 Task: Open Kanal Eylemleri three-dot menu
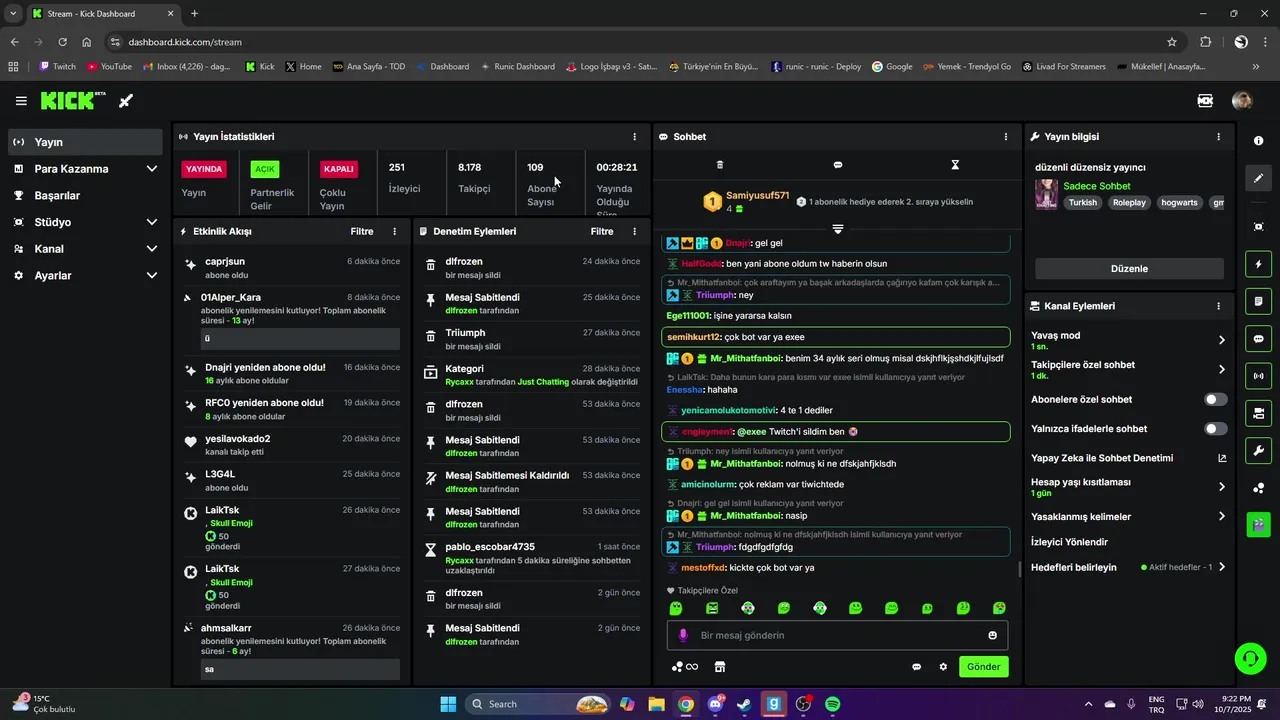pyautogui.click(x=1218, y=306)
